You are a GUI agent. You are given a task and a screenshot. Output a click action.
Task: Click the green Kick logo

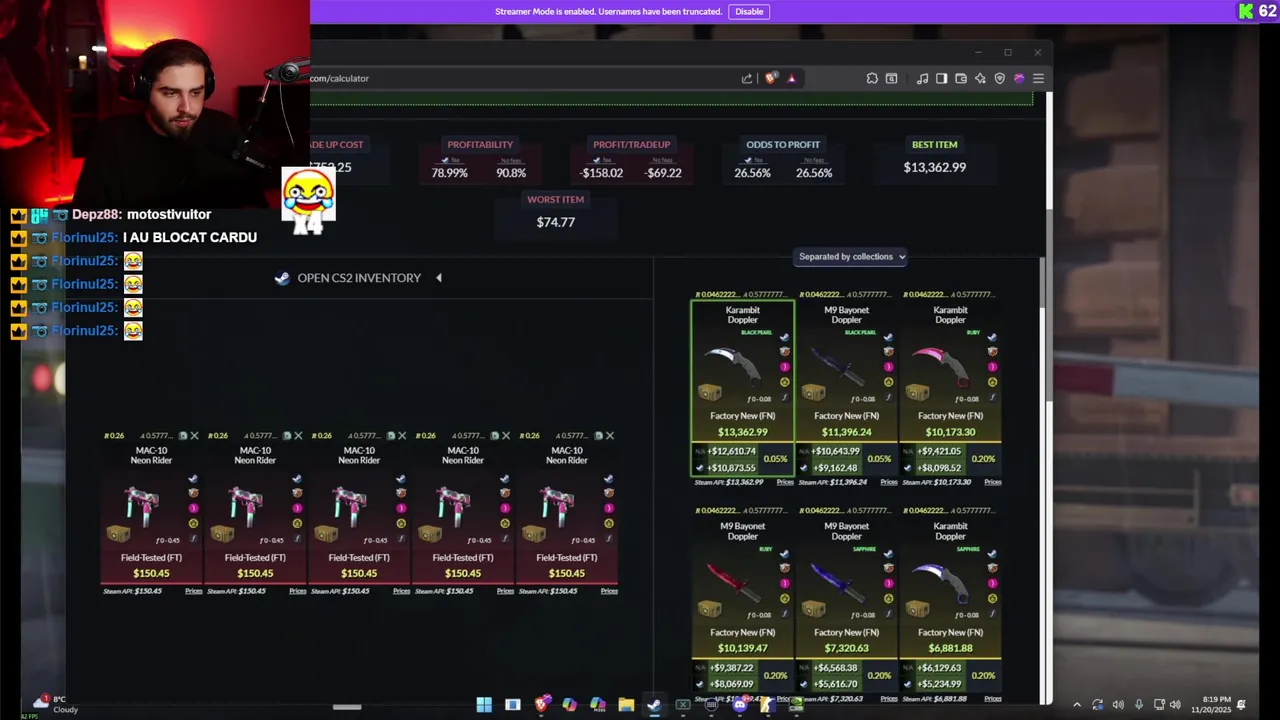coord(1246,12)
